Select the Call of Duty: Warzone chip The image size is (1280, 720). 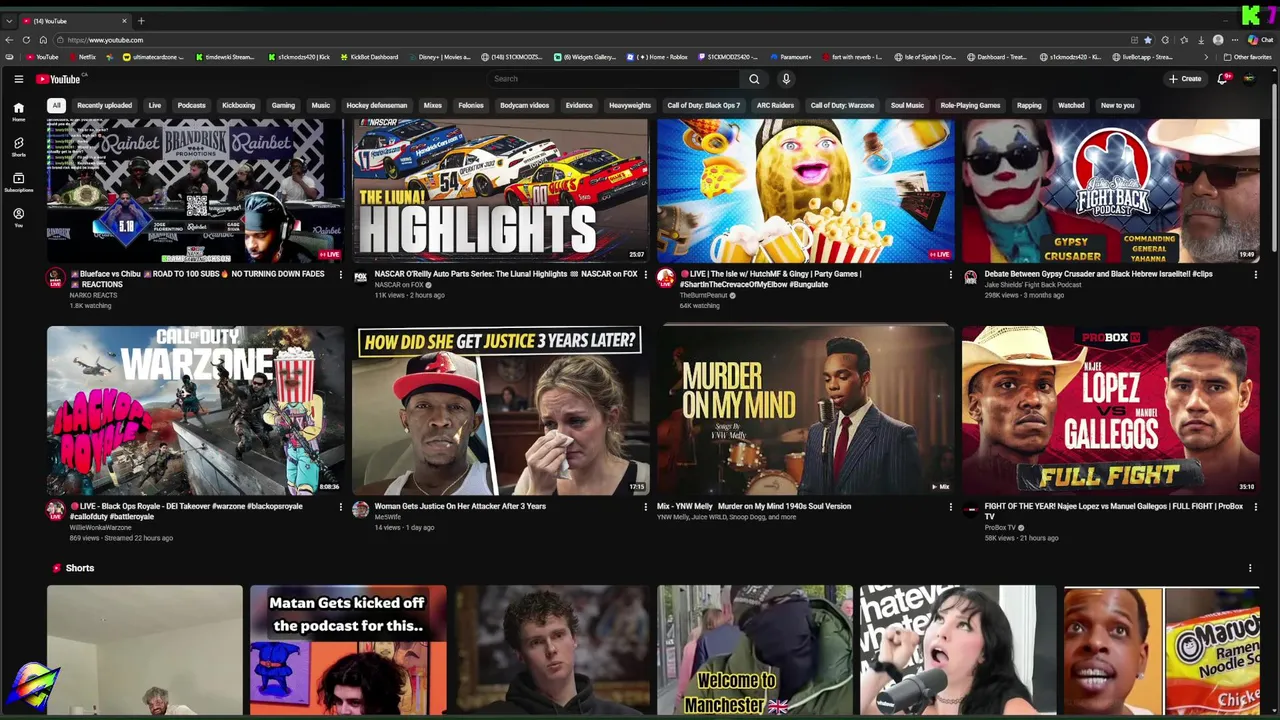click(x=842, y=105)
